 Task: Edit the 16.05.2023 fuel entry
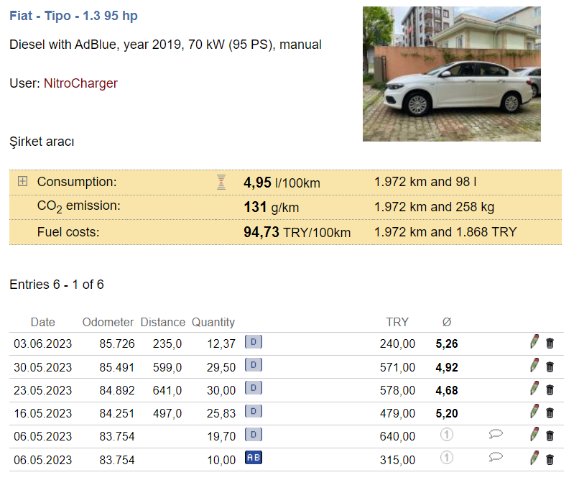pos(534,411)
